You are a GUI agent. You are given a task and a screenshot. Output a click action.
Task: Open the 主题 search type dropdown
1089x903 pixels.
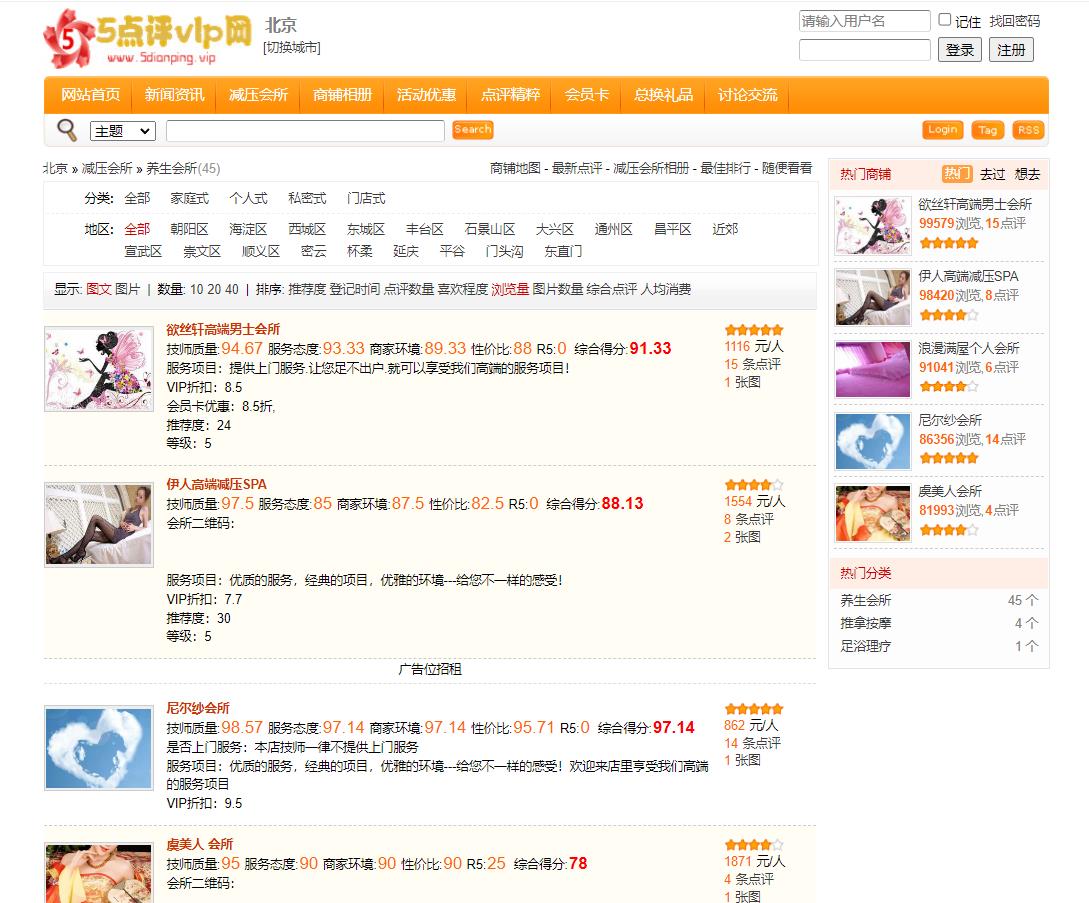[122, 131]
